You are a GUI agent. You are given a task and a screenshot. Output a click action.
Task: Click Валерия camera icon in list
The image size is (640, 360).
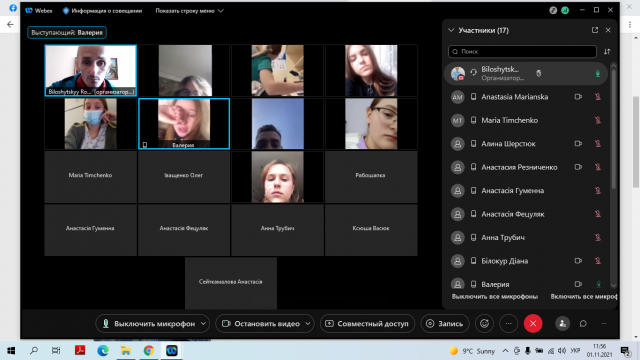click(578, 284)
